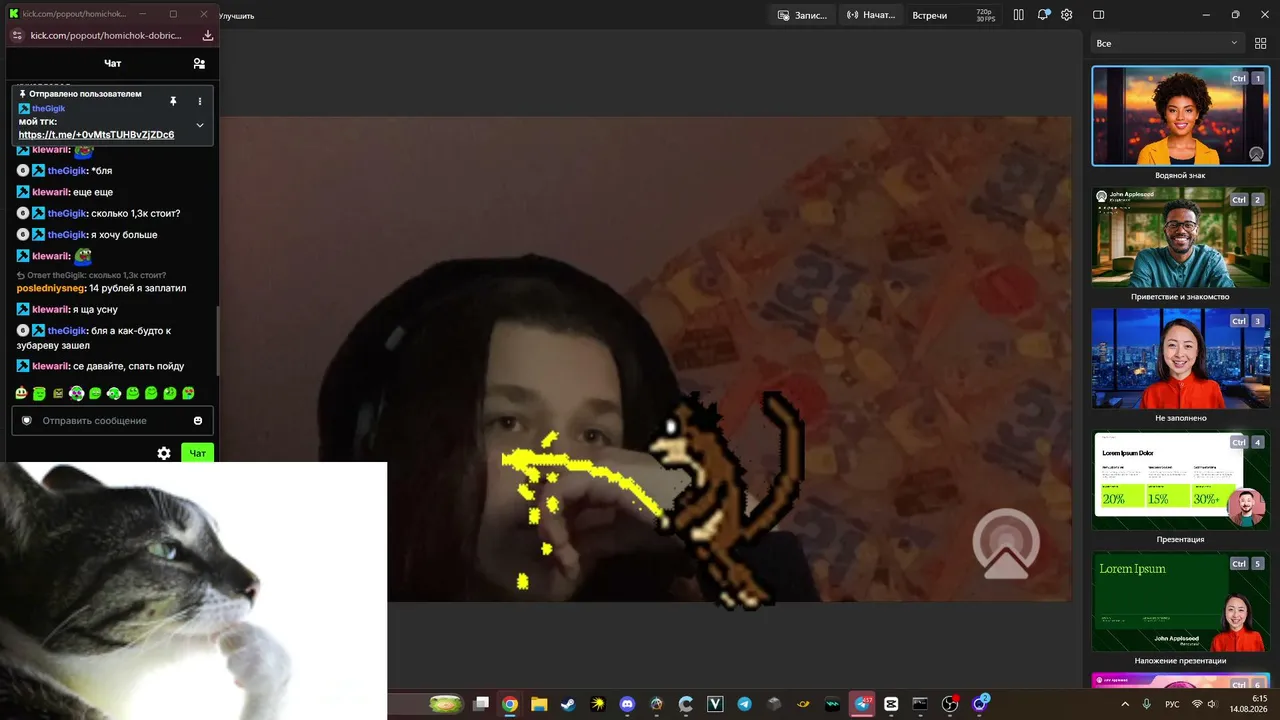Open the emoji picker in chat input
Screen dimensions: 1280x720
[x=198, y=421]
